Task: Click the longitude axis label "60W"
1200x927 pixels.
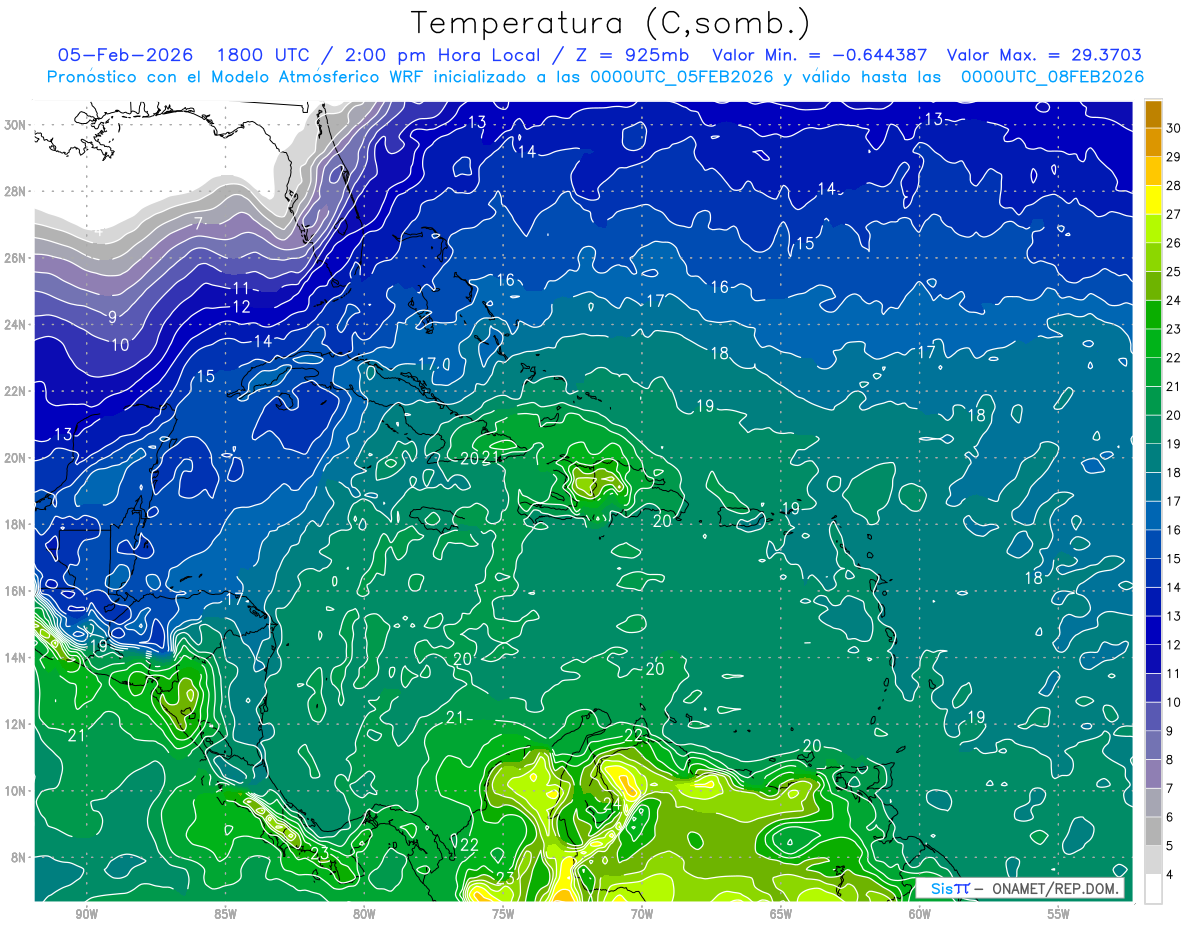Action: click(920, 914)
